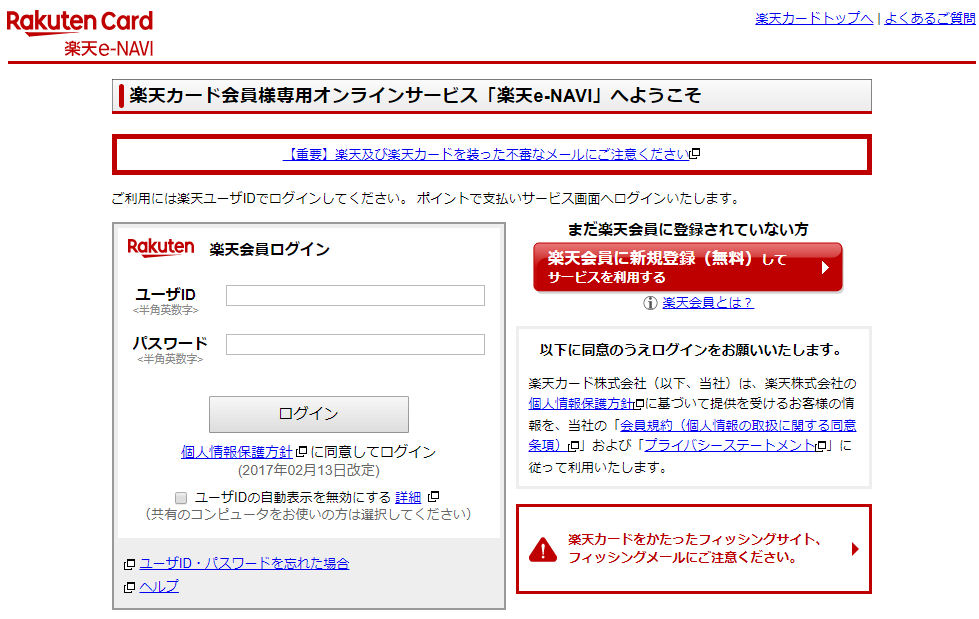Open the 【重要】 suspicious email notice link
979x619 pixels.
click(486, 154)
